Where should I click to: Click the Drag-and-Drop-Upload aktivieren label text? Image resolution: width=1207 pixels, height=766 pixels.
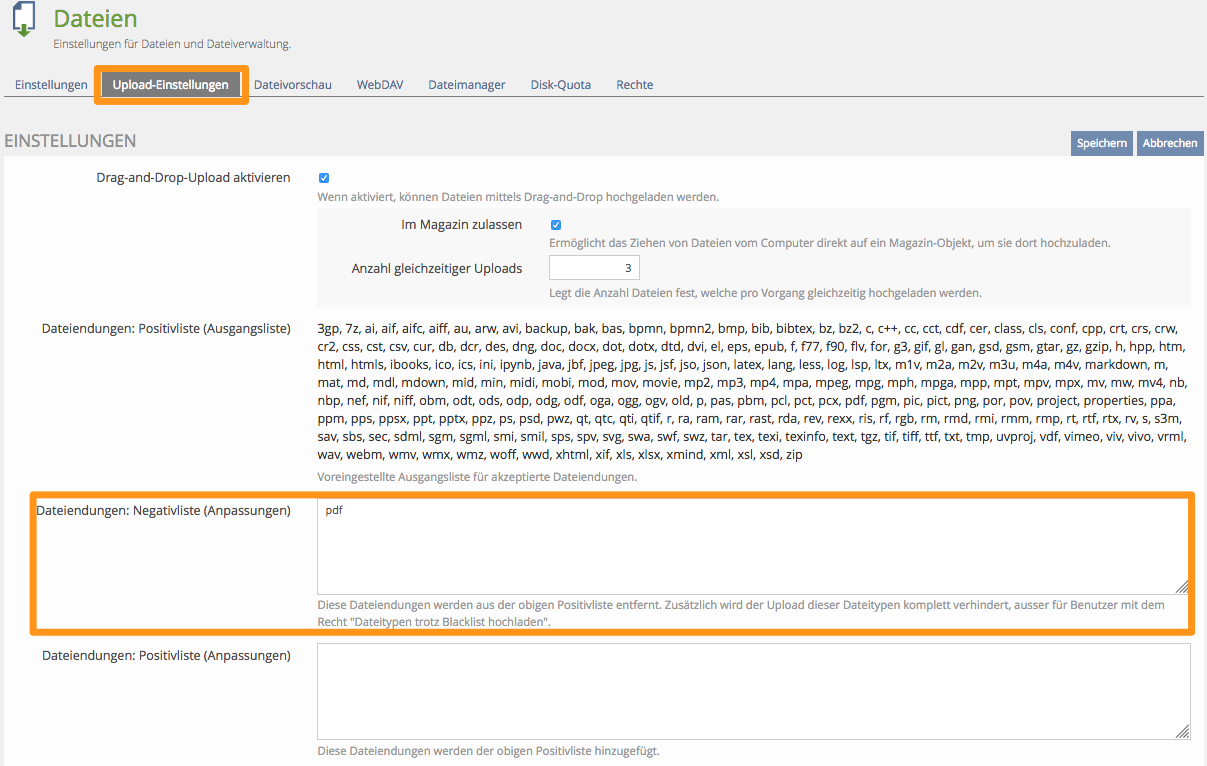tap(193, 178)
